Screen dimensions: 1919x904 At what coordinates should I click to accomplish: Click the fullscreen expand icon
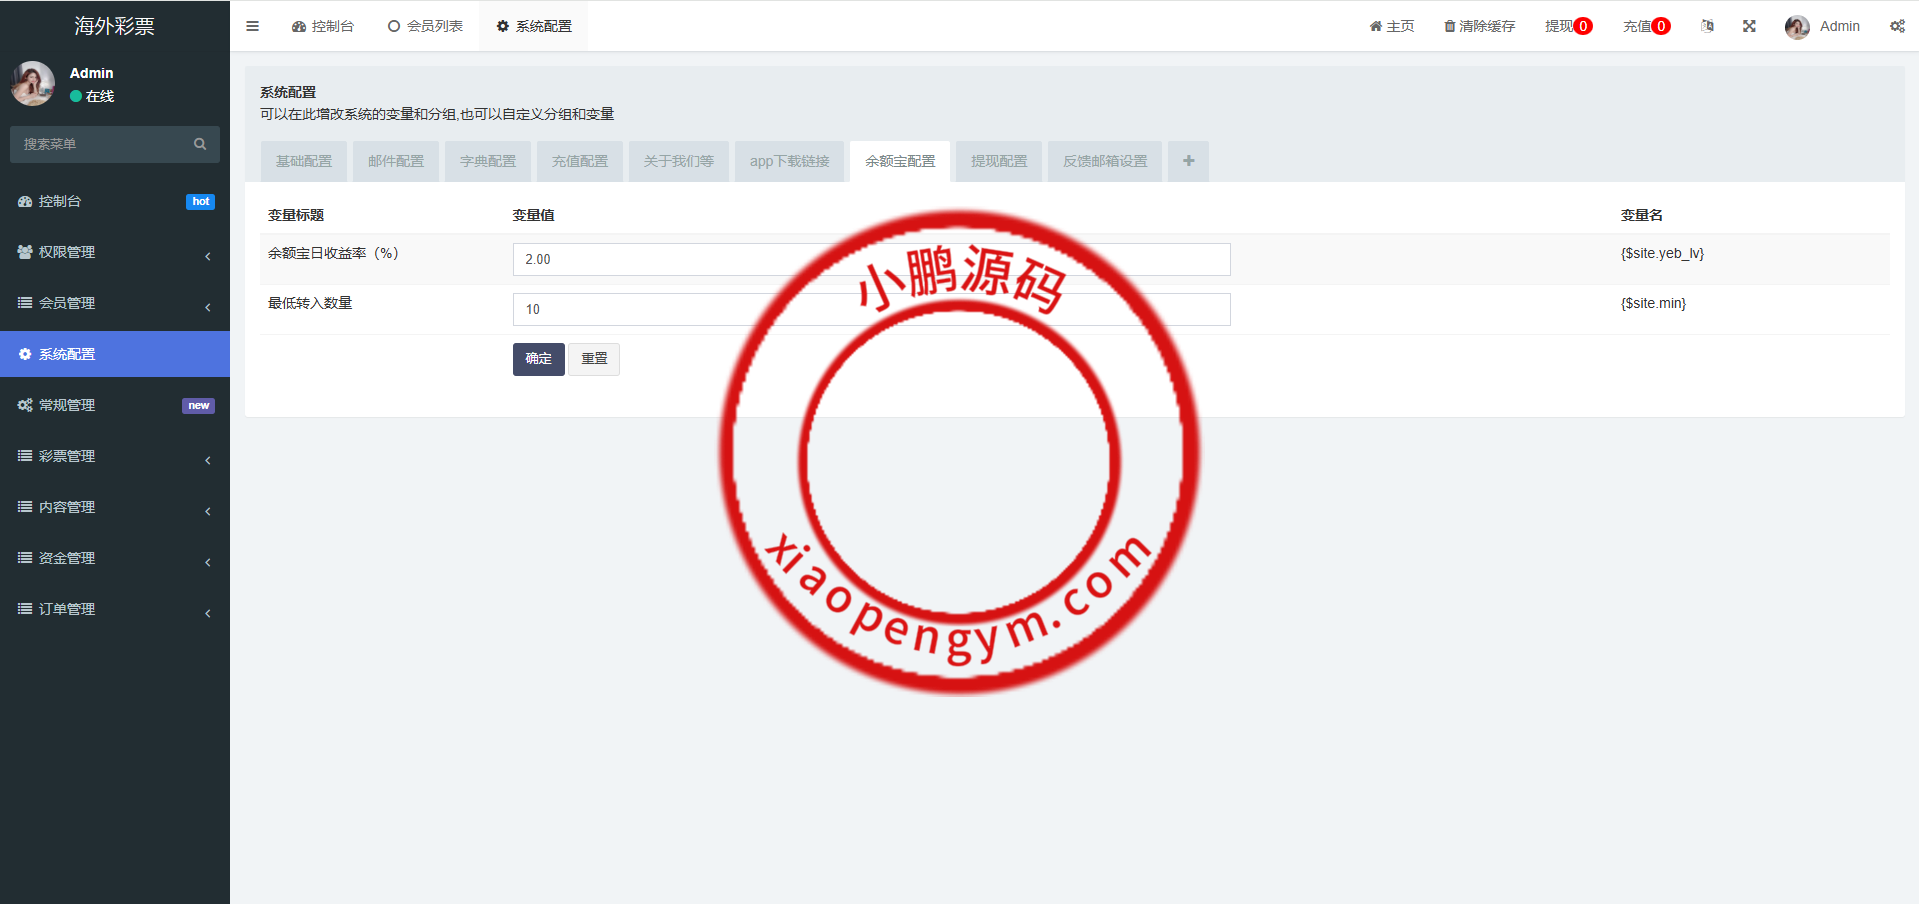1749,26
